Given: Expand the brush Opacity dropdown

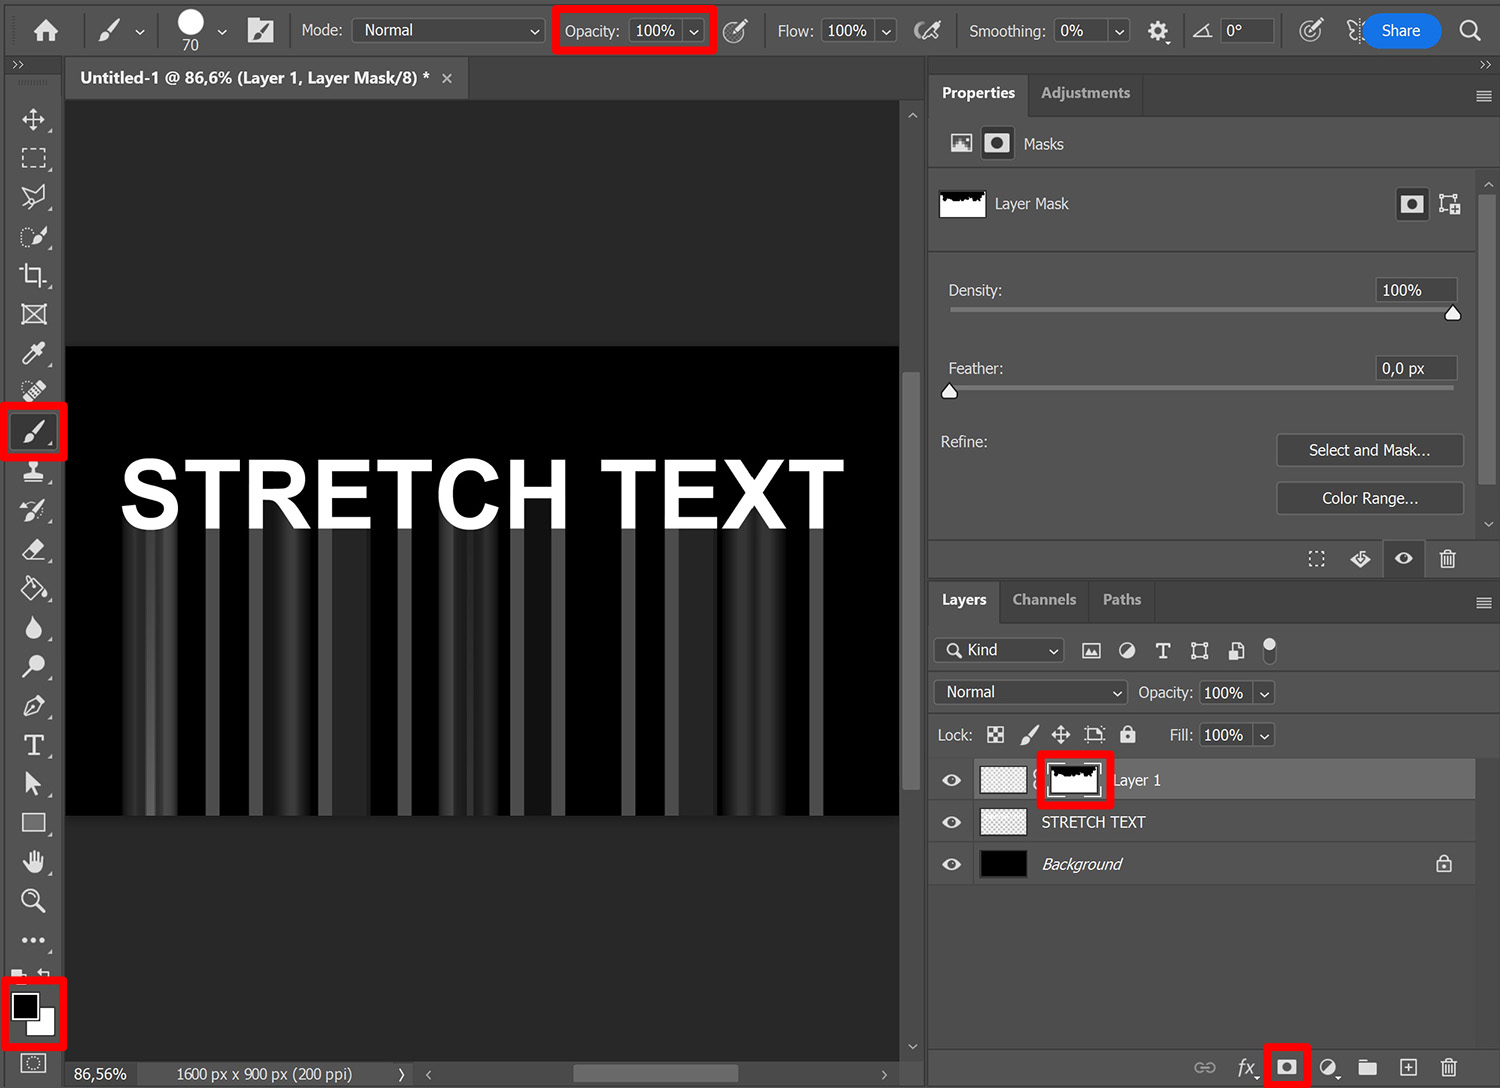Looking at the screenshot, I should tap(694, 30).
